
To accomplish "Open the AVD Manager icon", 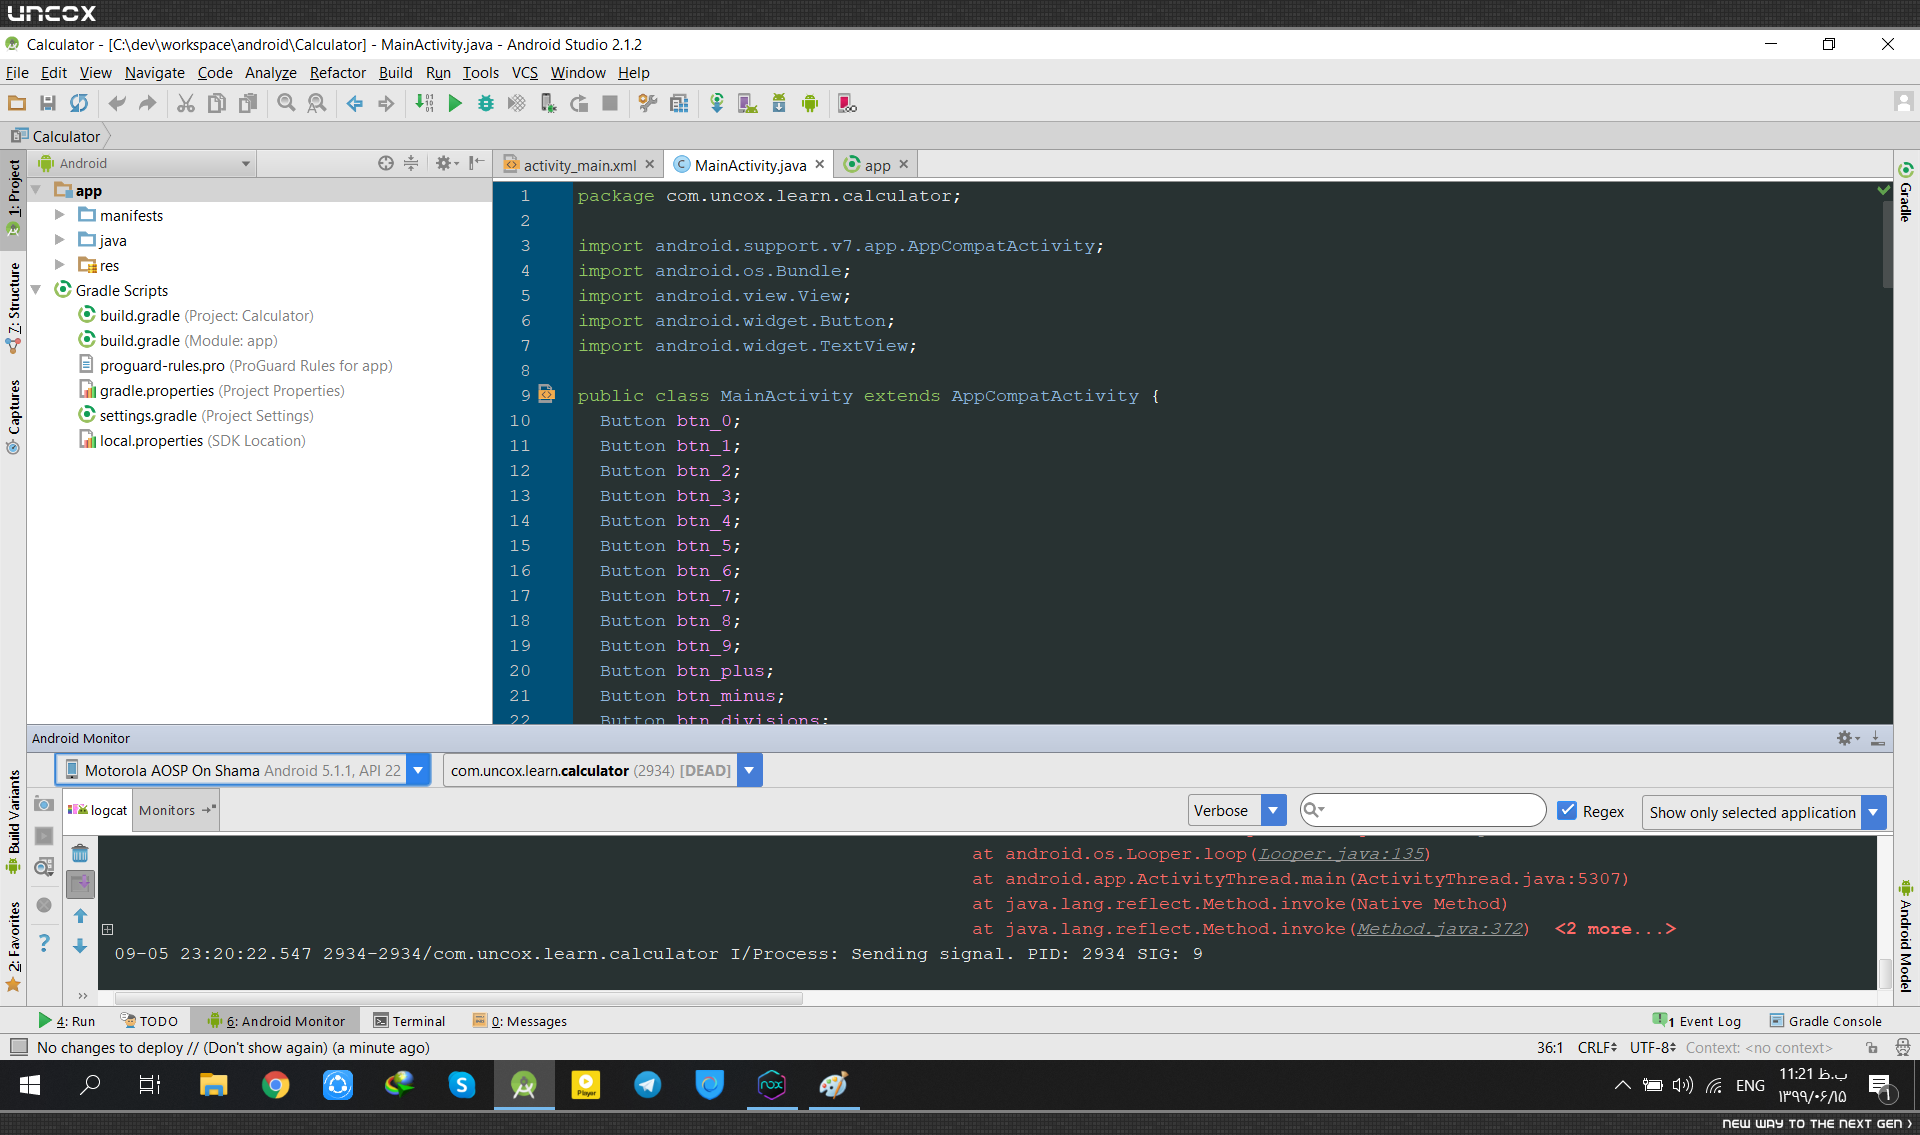I will click(x=747, y=103).
